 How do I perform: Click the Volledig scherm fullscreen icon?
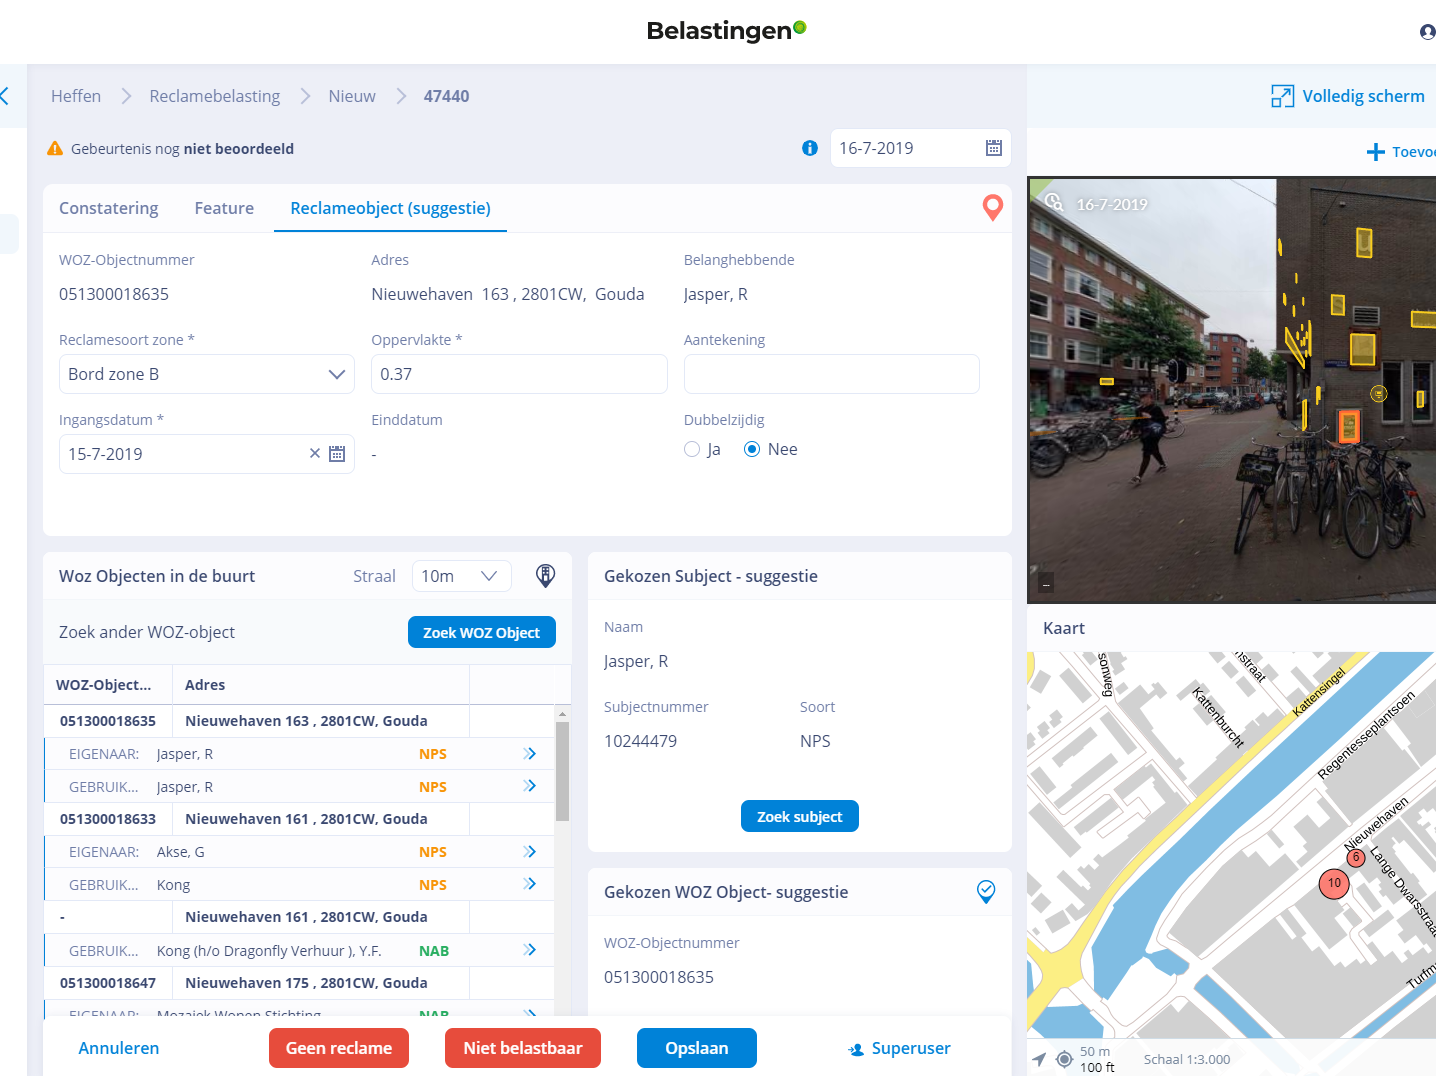(x=1282, y=96)
